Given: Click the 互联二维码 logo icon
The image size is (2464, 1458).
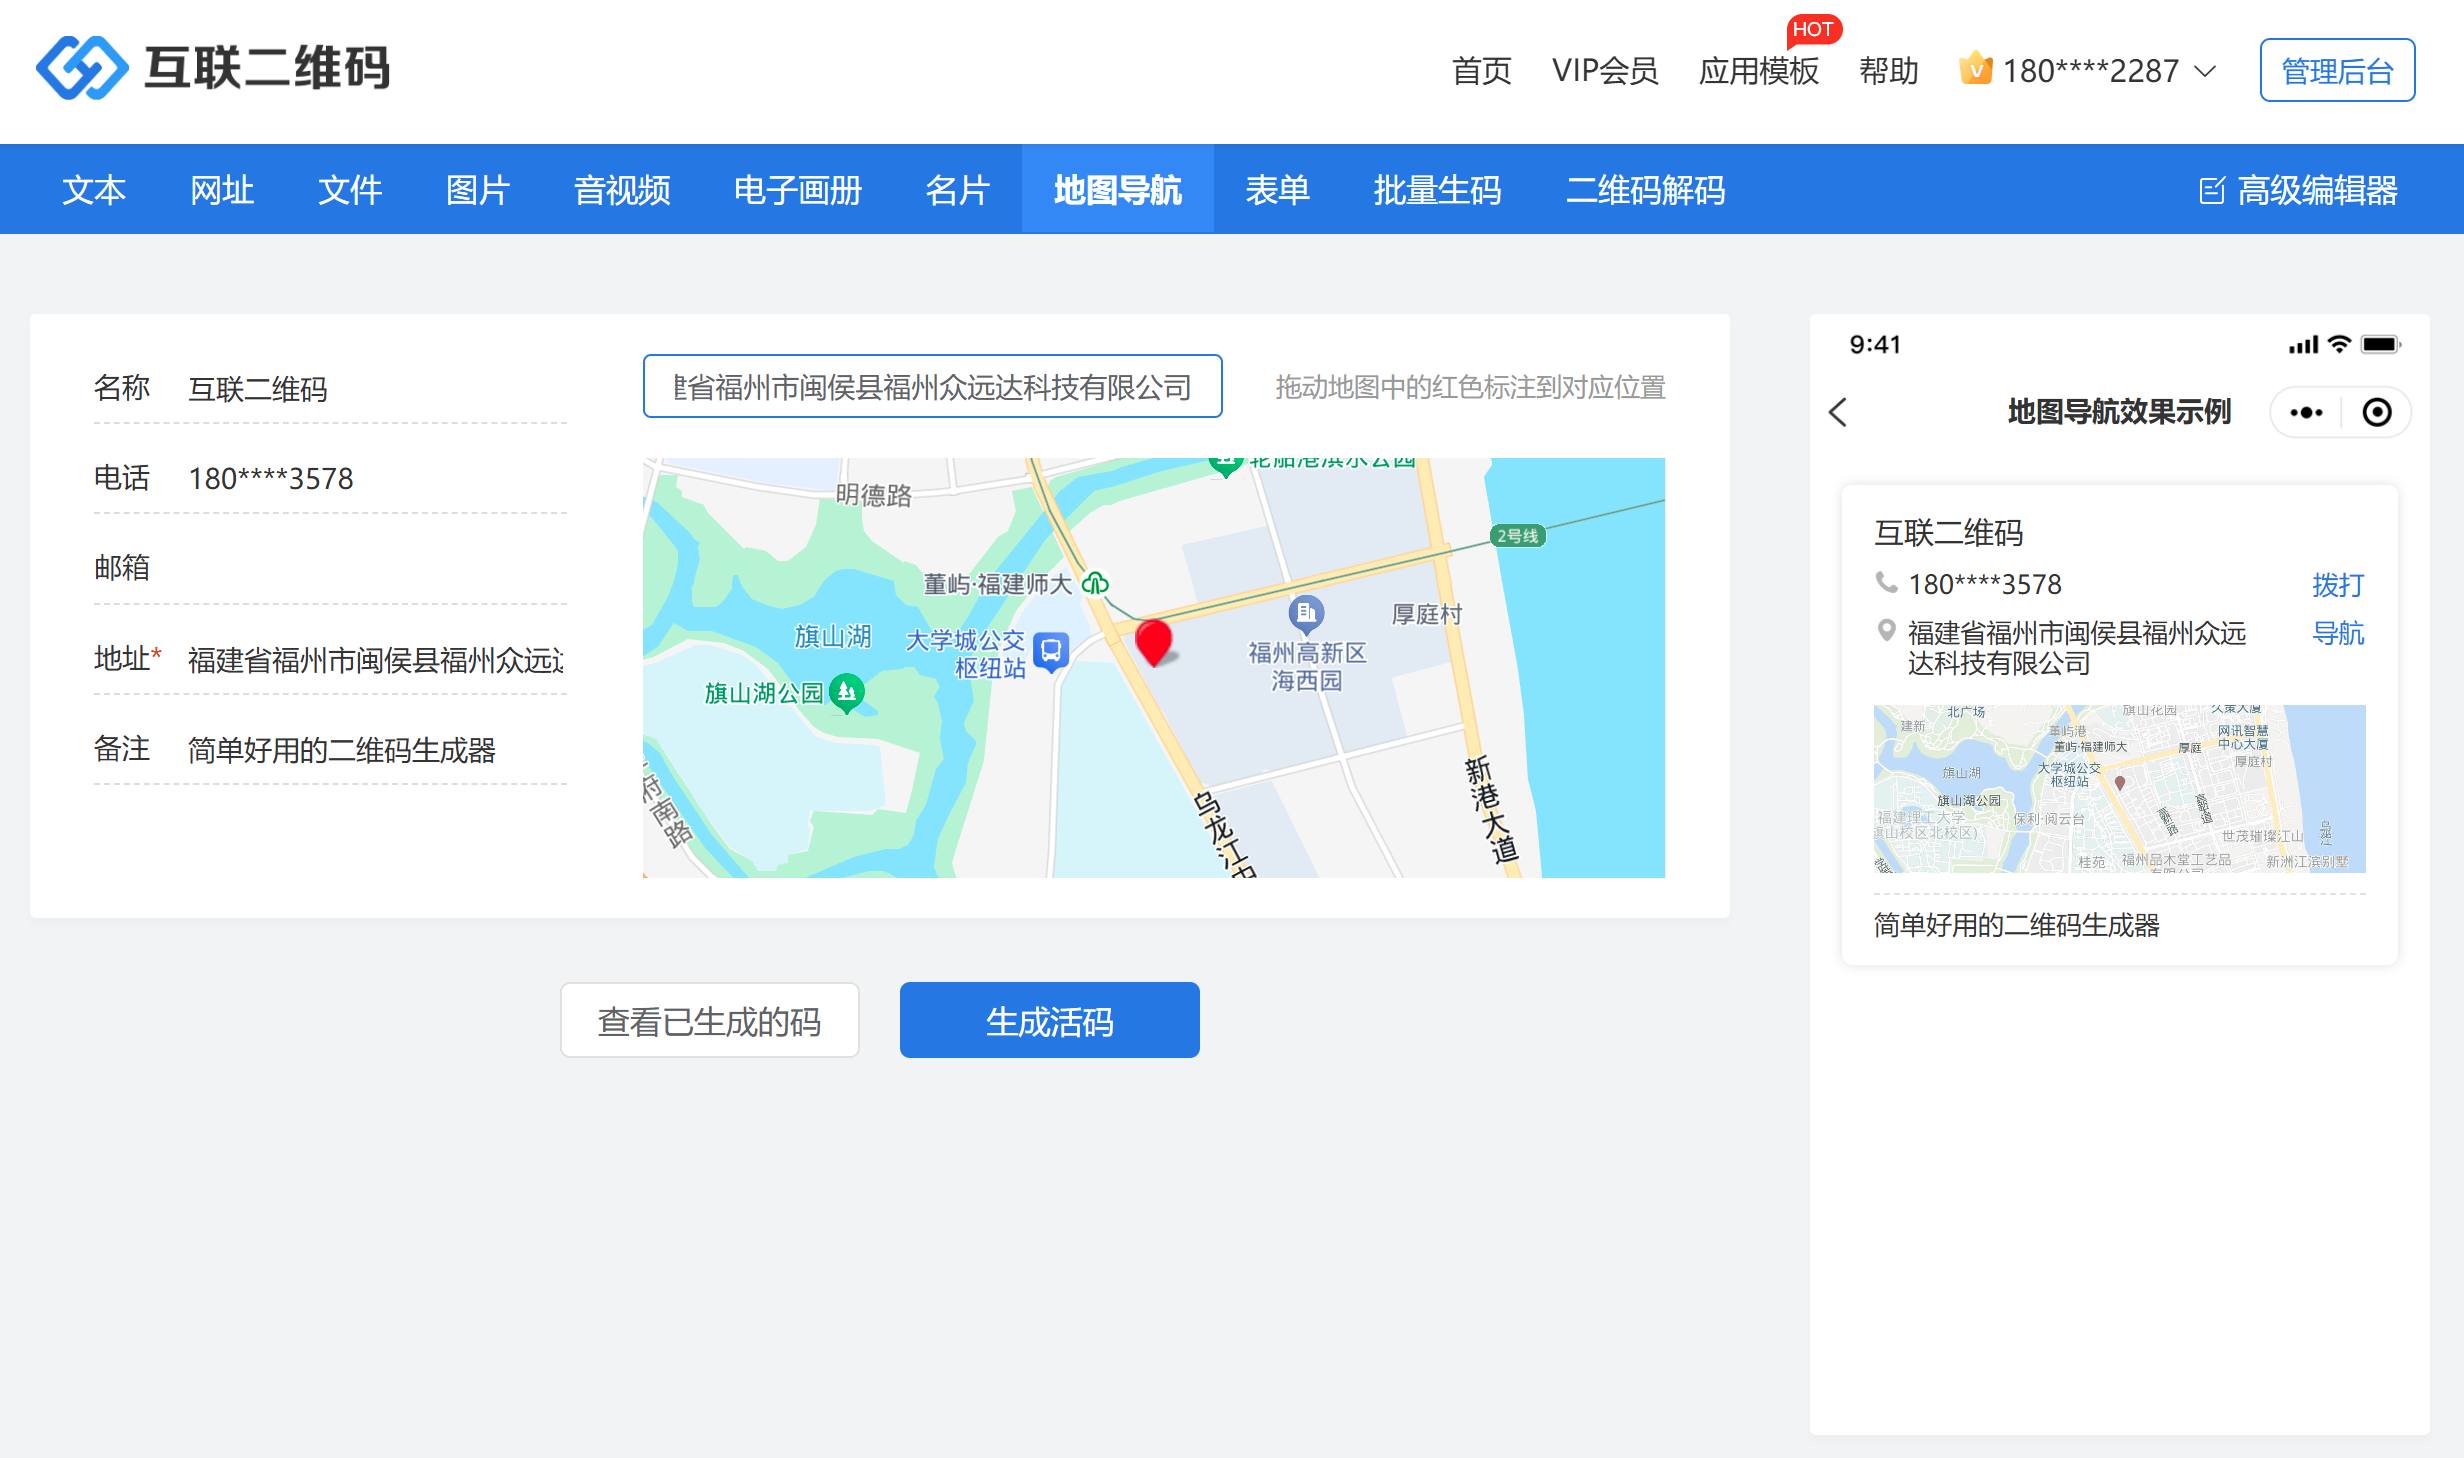Looking at the screenshot, I should (x=82, y=68).
